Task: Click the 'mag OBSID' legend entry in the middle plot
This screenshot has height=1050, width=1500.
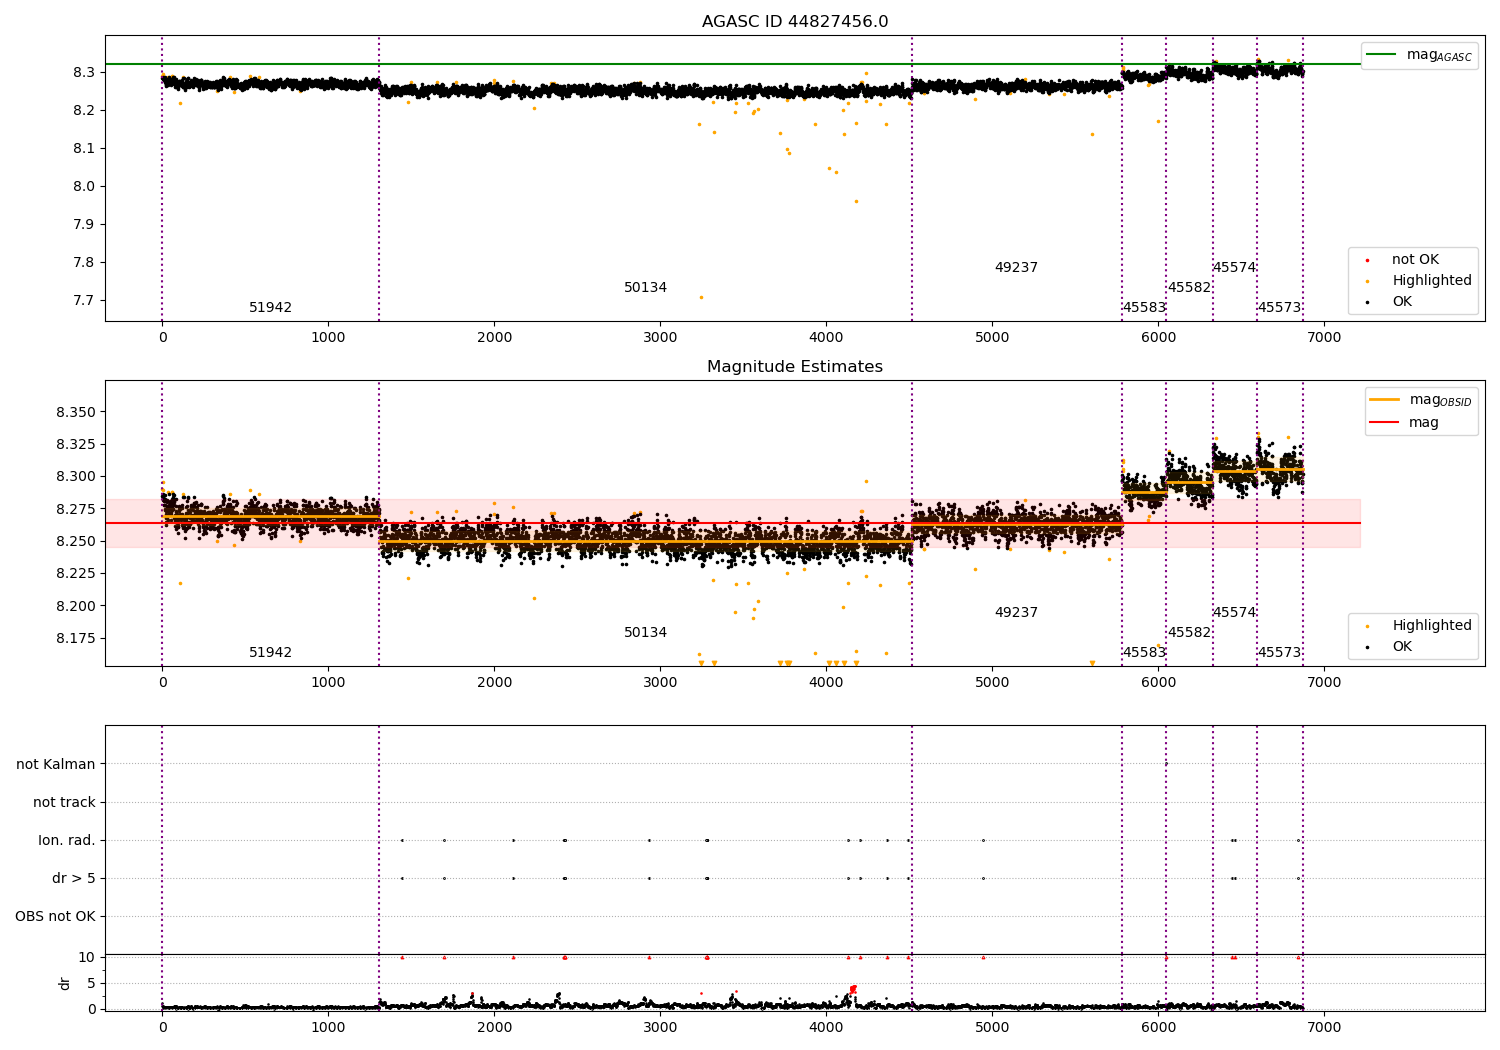Action: (x=1420, y=400)
